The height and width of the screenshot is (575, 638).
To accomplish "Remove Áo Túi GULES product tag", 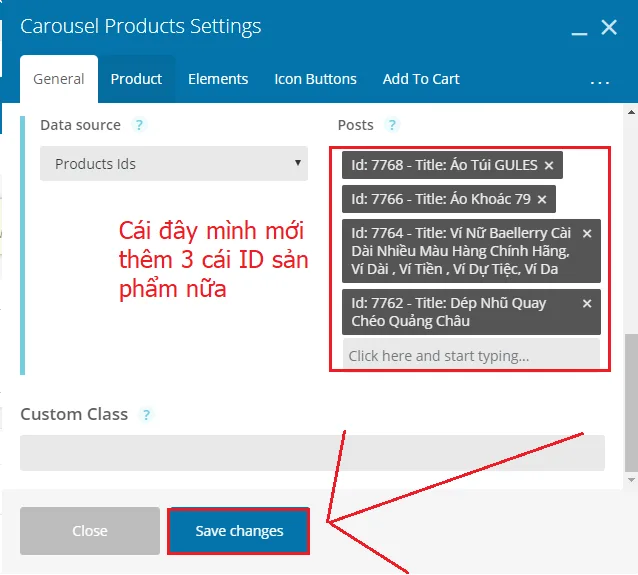I will click(548, 165).
